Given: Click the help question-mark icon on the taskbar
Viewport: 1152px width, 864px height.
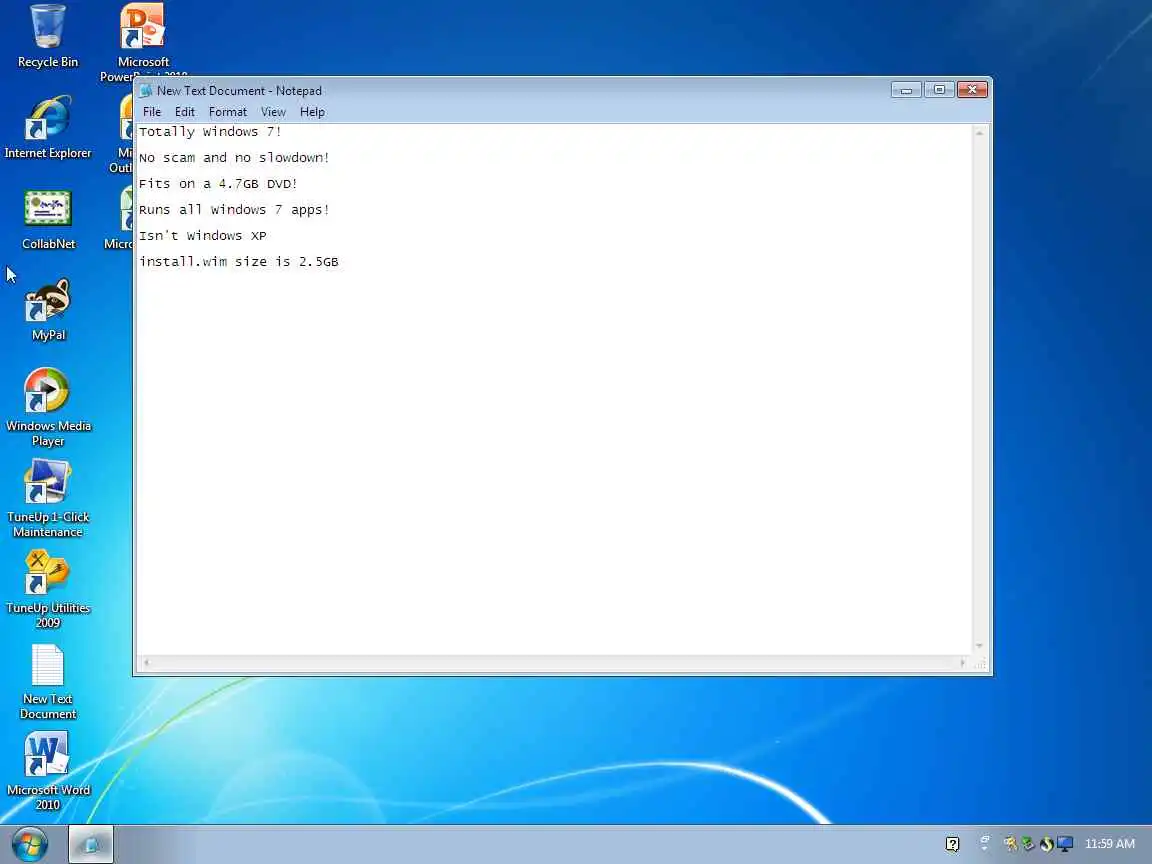Looking at the screenshot, I should click(x=952, y=844).
